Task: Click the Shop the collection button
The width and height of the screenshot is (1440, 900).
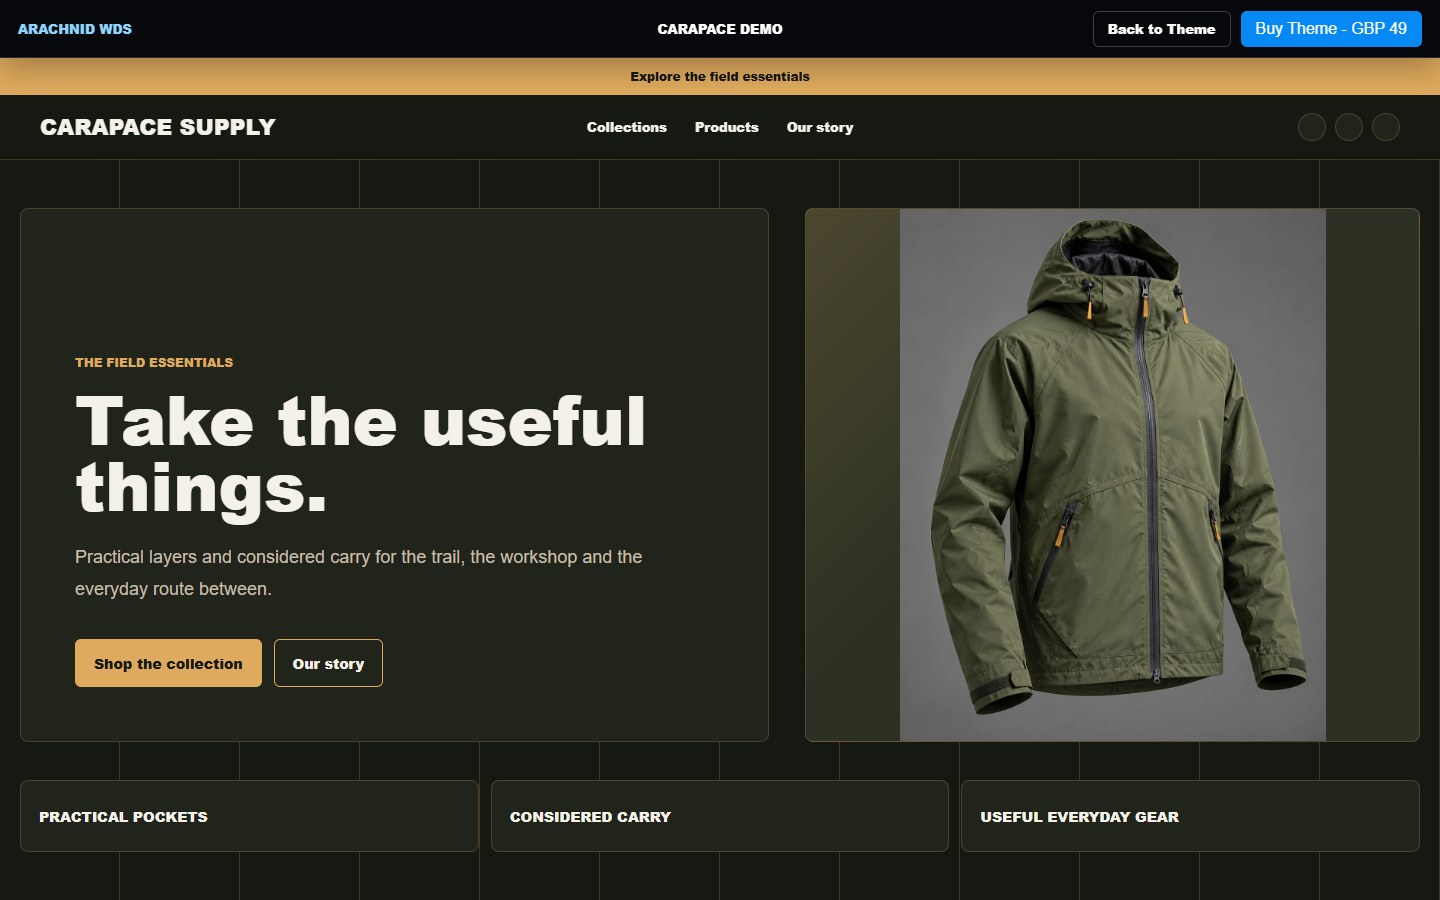Action: click(168, 663)
